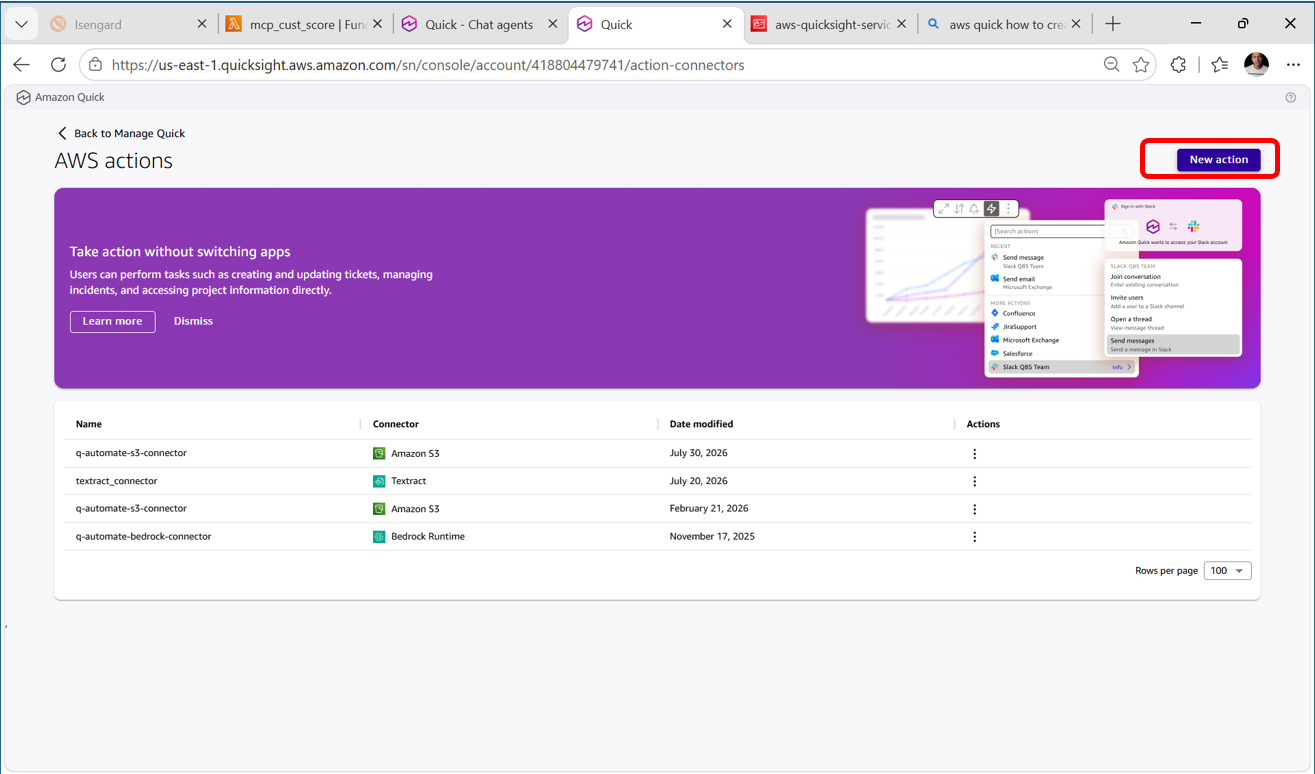Click the Amazon Quick logo
This screenshot has height=774, width=1315.
pyautogui.click(x=61, y=97)
